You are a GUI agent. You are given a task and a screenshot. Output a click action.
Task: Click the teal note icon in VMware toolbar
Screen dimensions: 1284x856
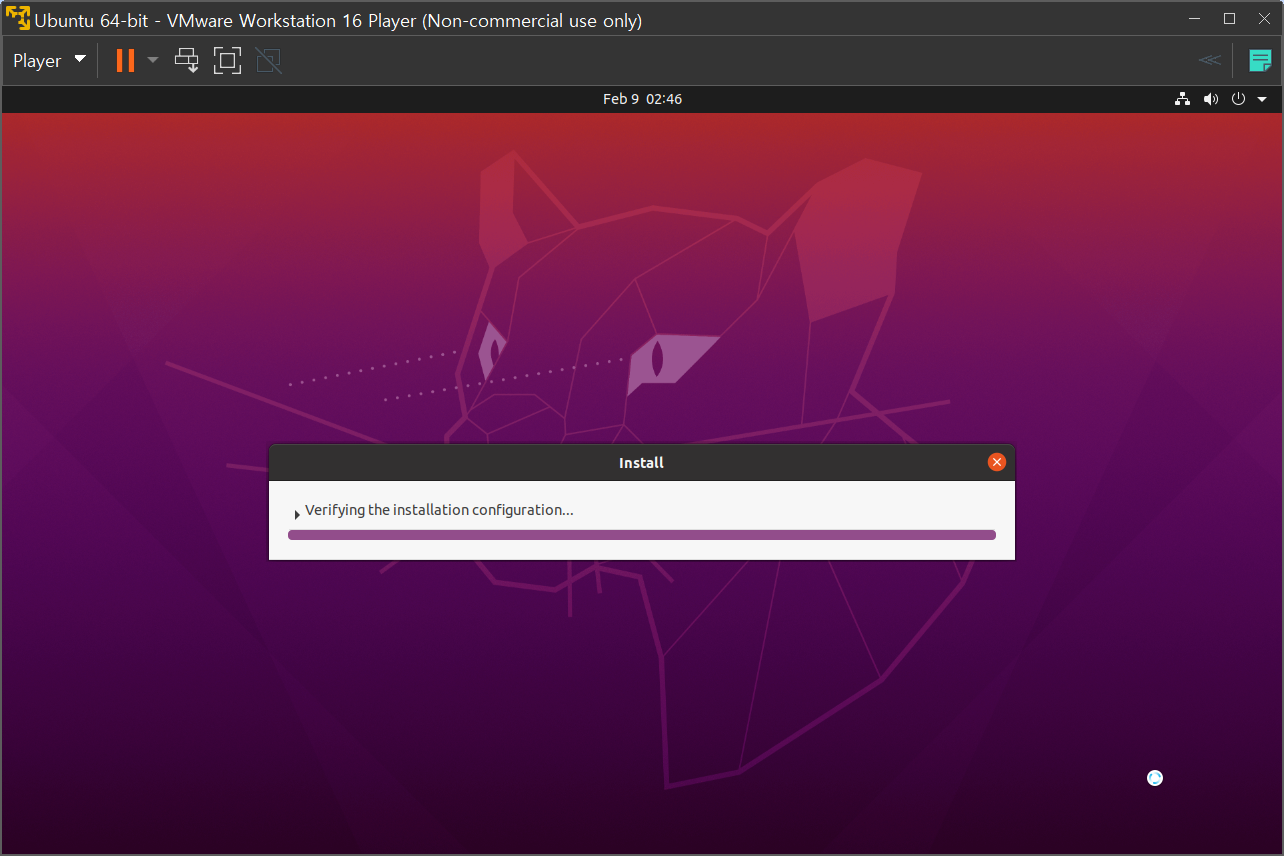pos(1260,61)
